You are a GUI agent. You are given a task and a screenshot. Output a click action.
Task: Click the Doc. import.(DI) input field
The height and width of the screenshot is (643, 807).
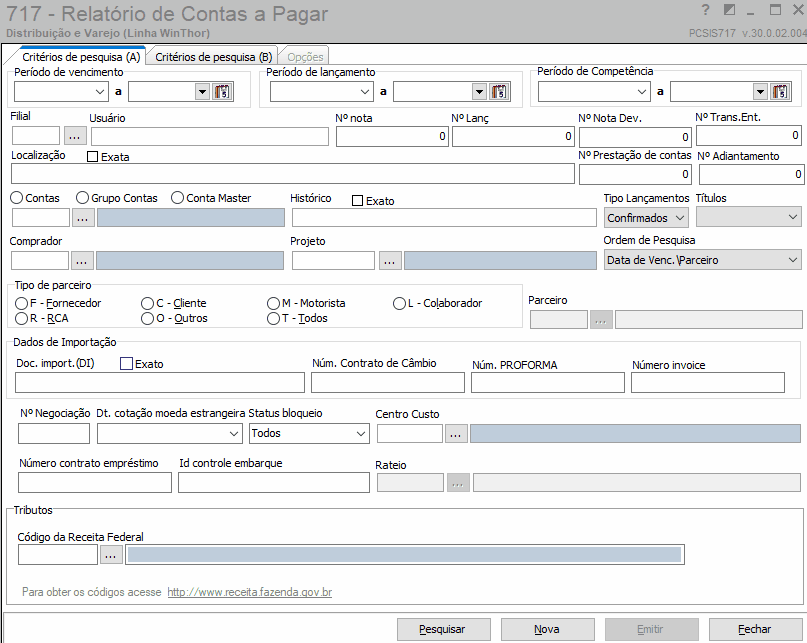click(x=160, y=383)
